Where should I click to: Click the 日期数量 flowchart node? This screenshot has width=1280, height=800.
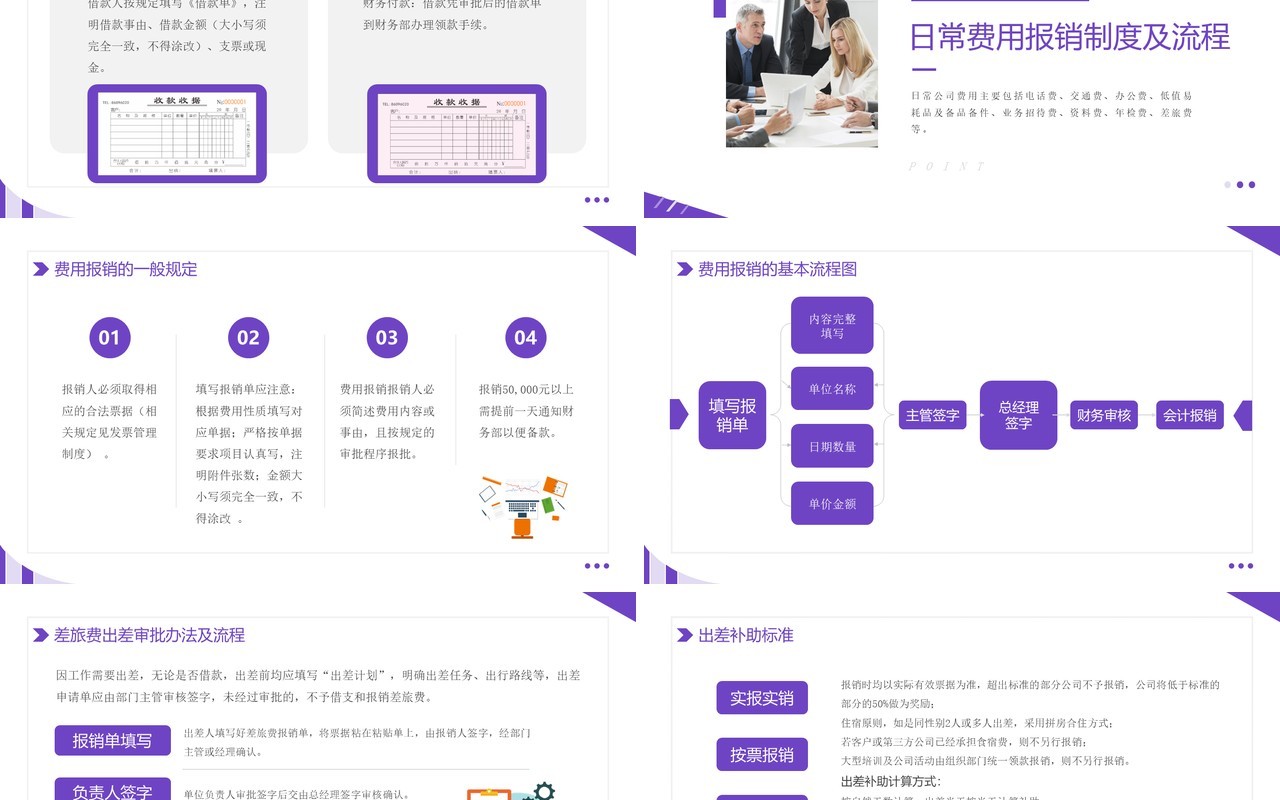coord(832,446)
